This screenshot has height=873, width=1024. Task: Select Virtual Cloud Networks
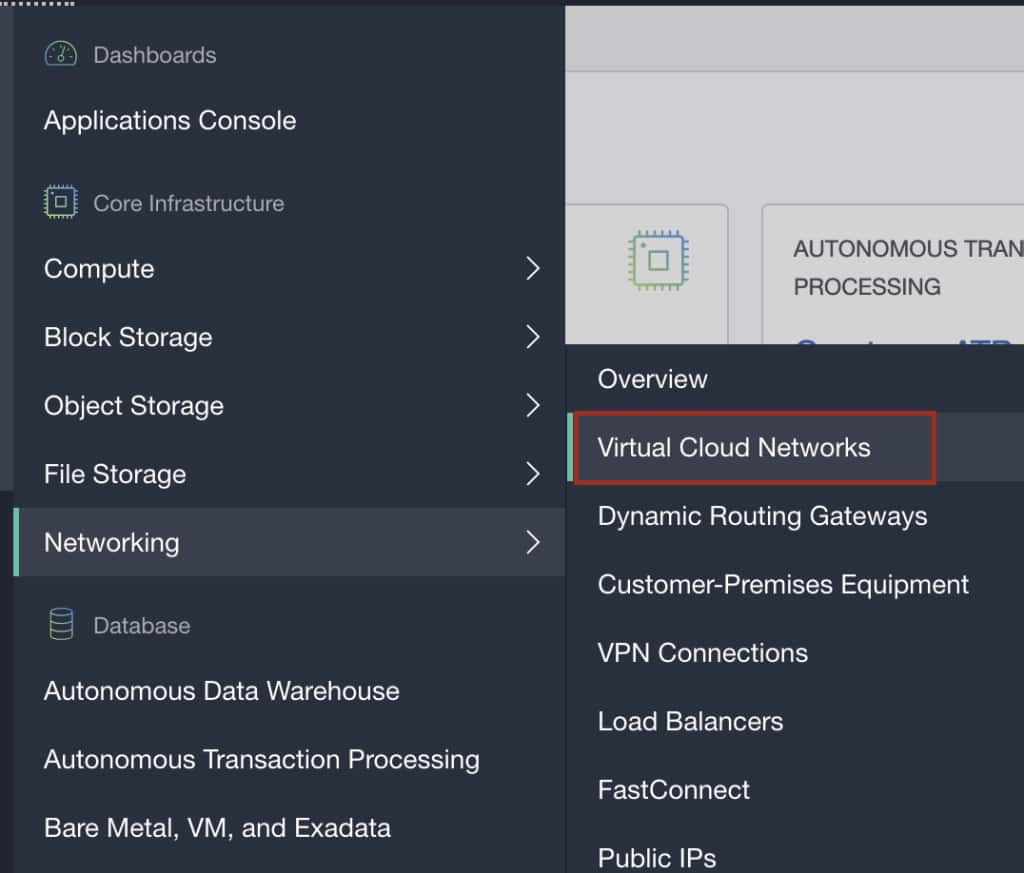pyautogui.click(x=734, y=447)
